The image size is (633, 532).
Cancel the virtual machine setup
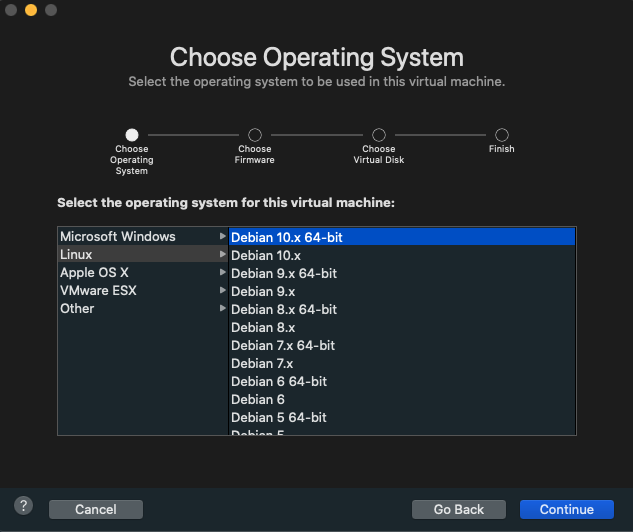96,509
